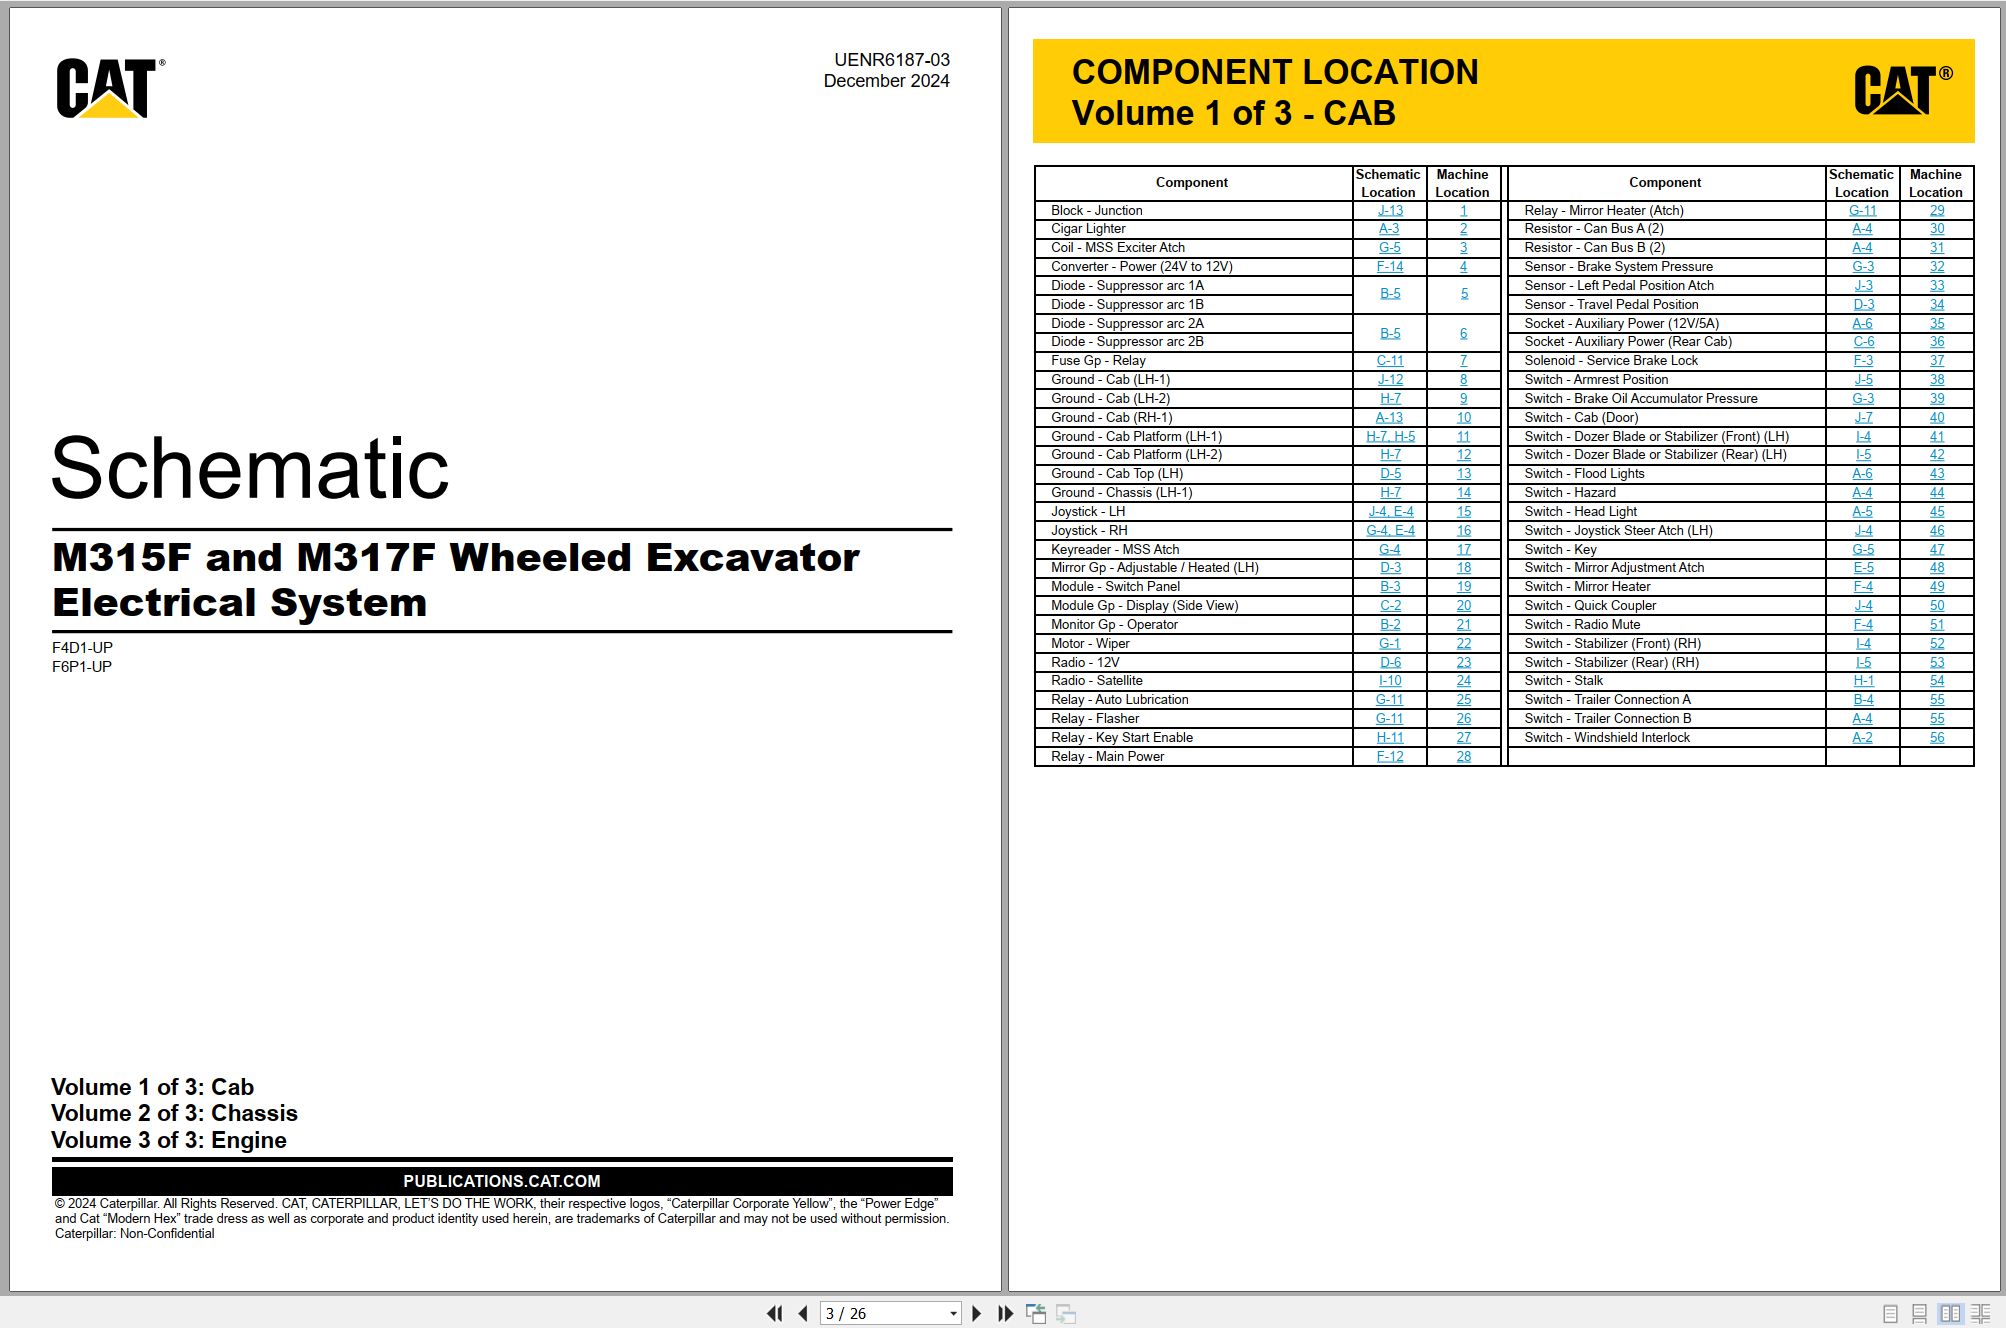Open D-5 link for Ground - Cab Top (LH)

pyautogui.click(x=1390, y=474)
